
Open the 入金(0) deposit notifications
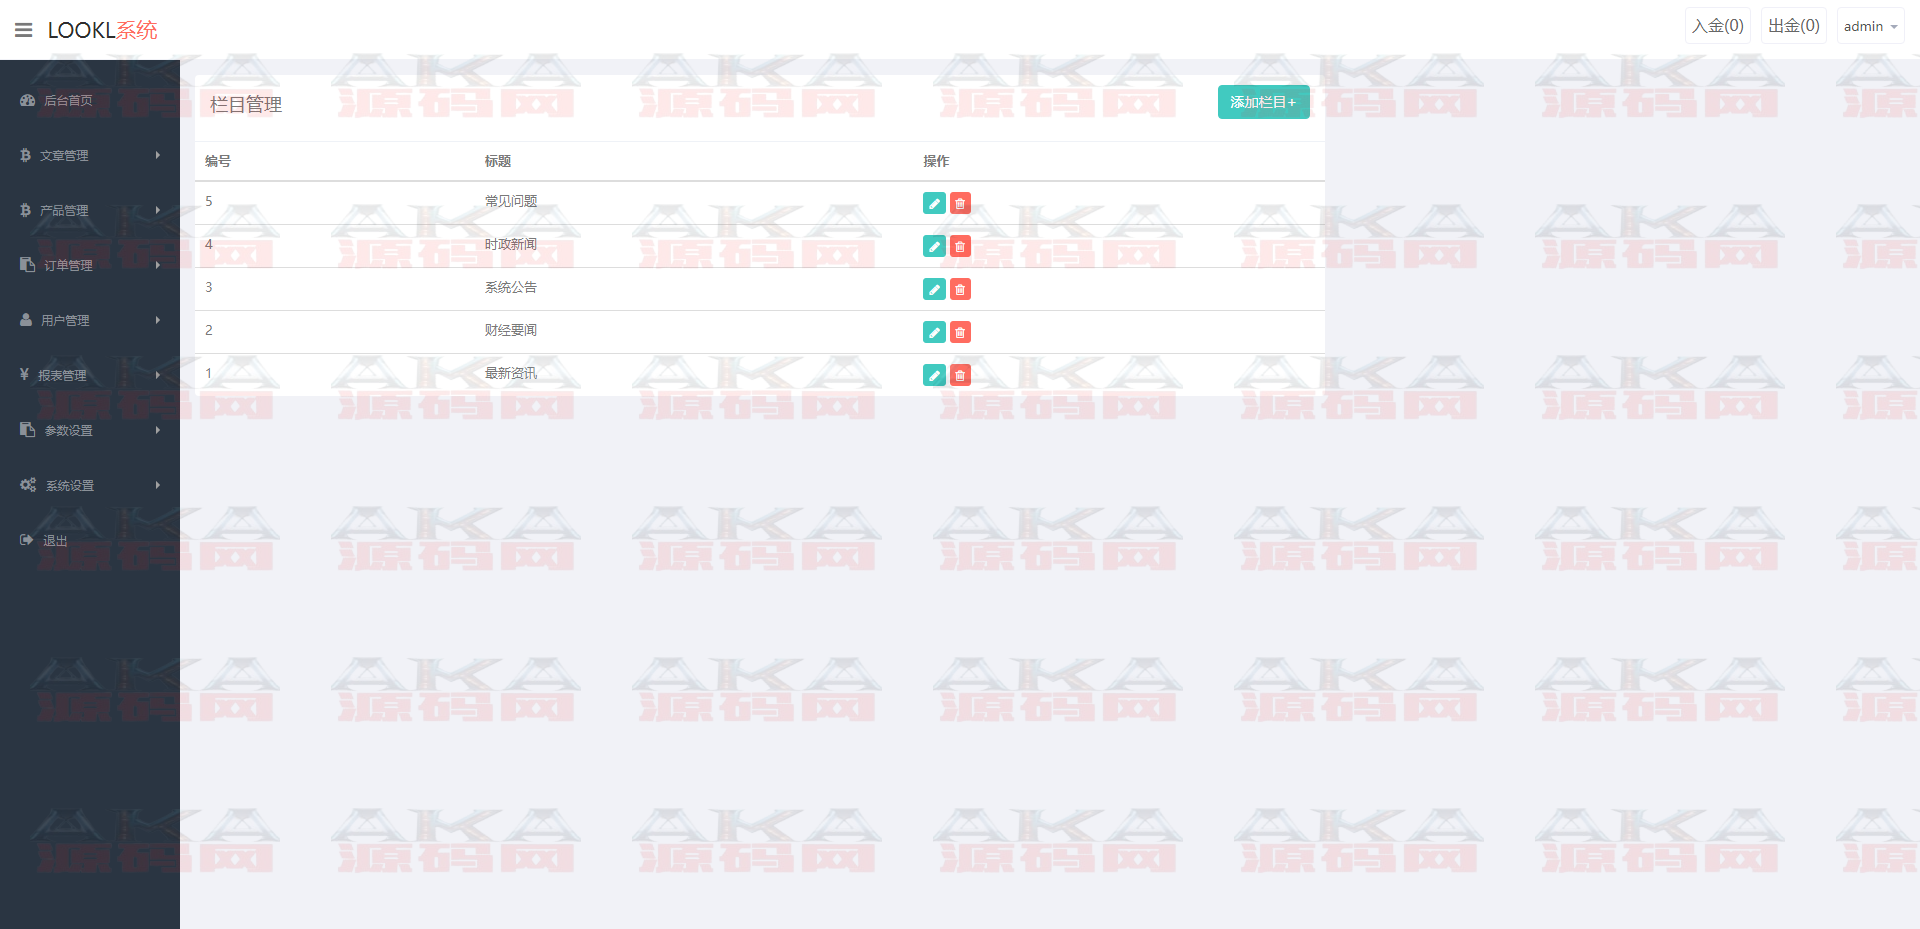click(1717, 26)
